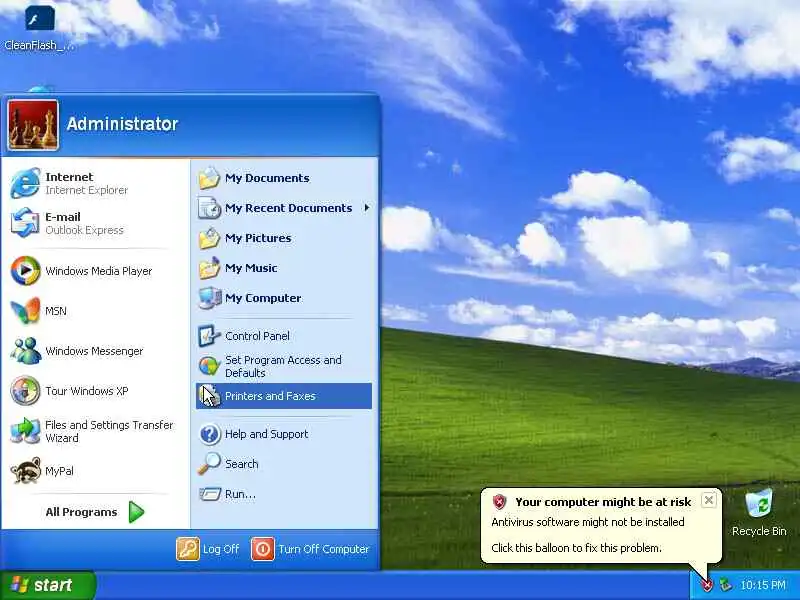Click the MSN butterfly icon
The height and width of the screenshot is (600, 800).
point(25,311)
